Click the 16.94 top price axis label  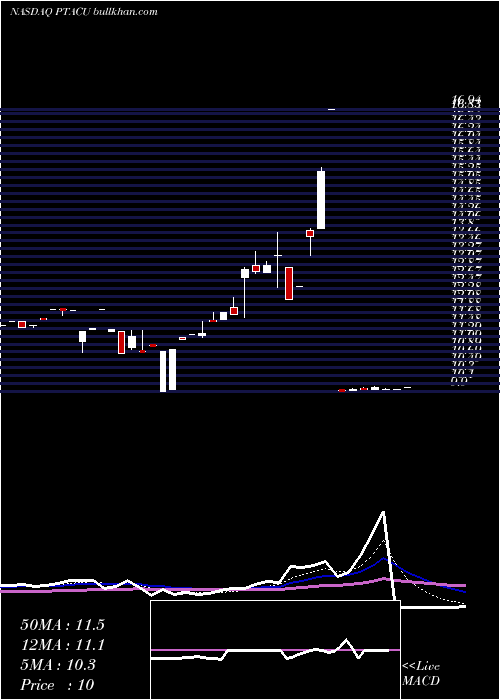pyautogui.click(x=467, y=99)
